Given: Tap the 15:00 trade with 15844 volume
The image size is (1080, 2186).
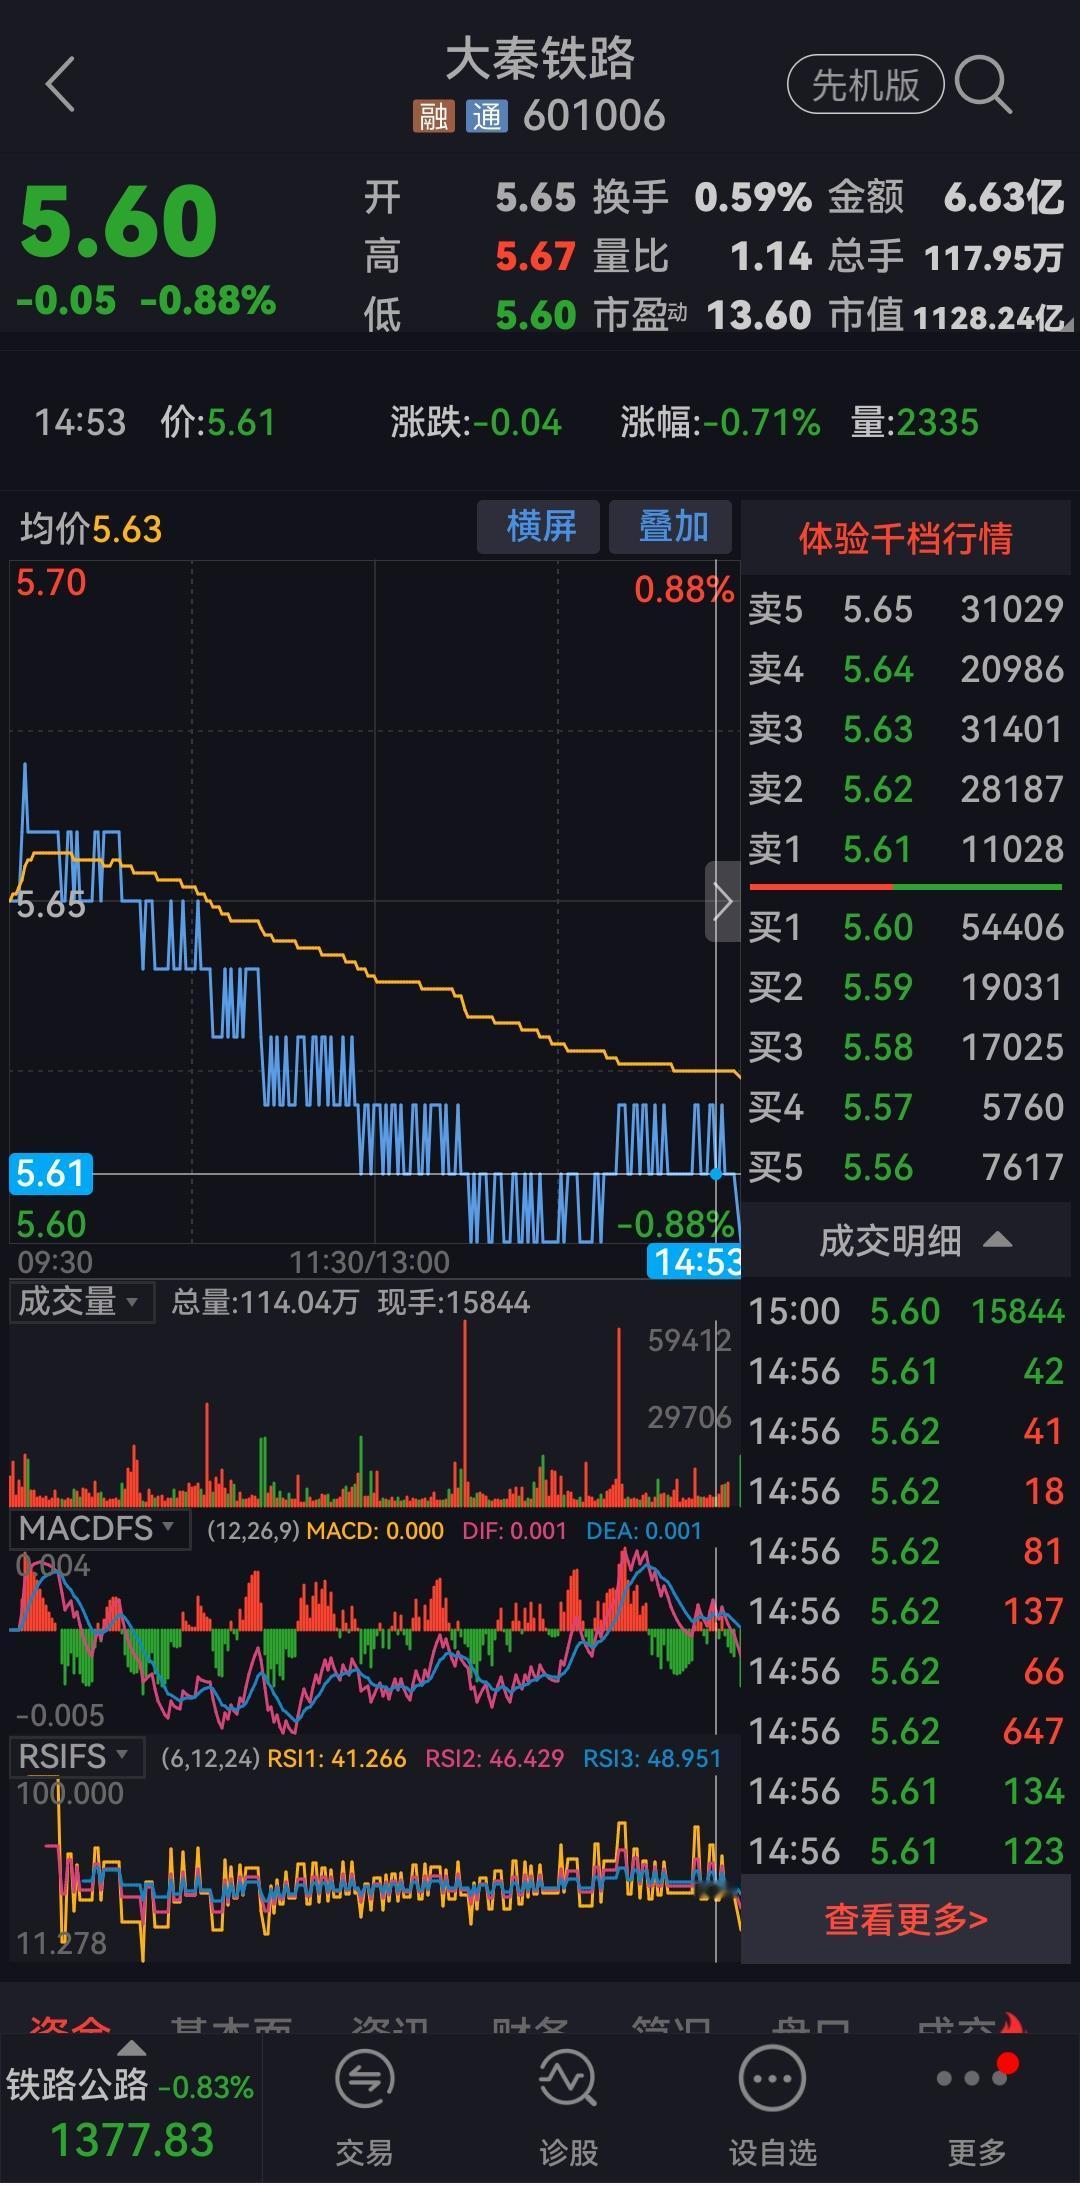Looking at the screenshot, I should [906, 1311].
